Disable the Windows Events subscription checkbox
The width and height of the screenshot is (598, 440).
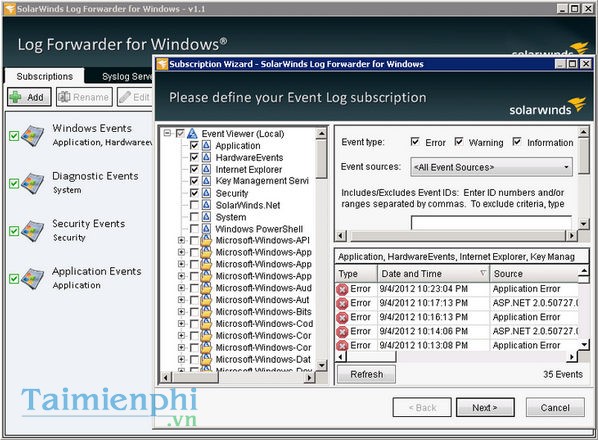coord(14,136)
